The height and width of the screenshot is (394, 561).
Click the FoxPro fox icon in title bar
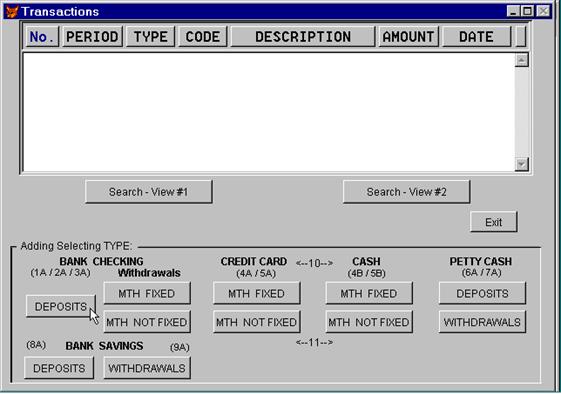click(12, 11)
